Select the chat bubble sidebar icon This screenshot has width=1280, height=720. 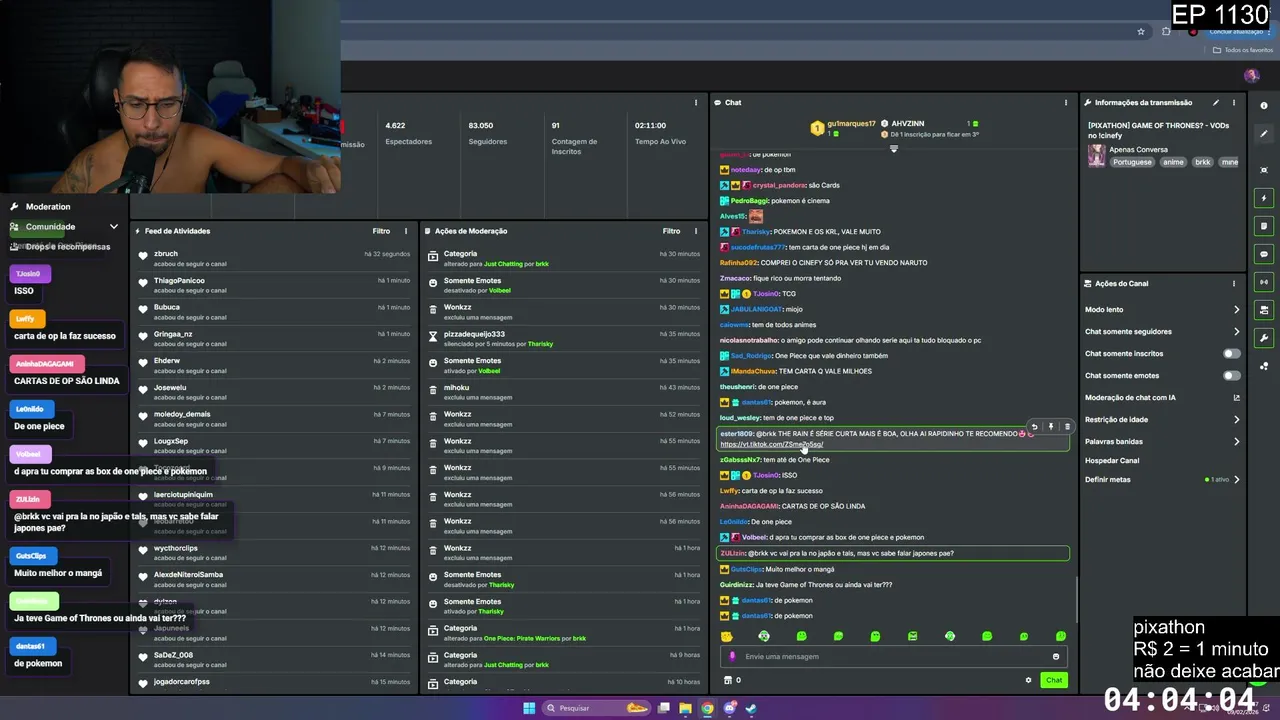(1264, 254)
